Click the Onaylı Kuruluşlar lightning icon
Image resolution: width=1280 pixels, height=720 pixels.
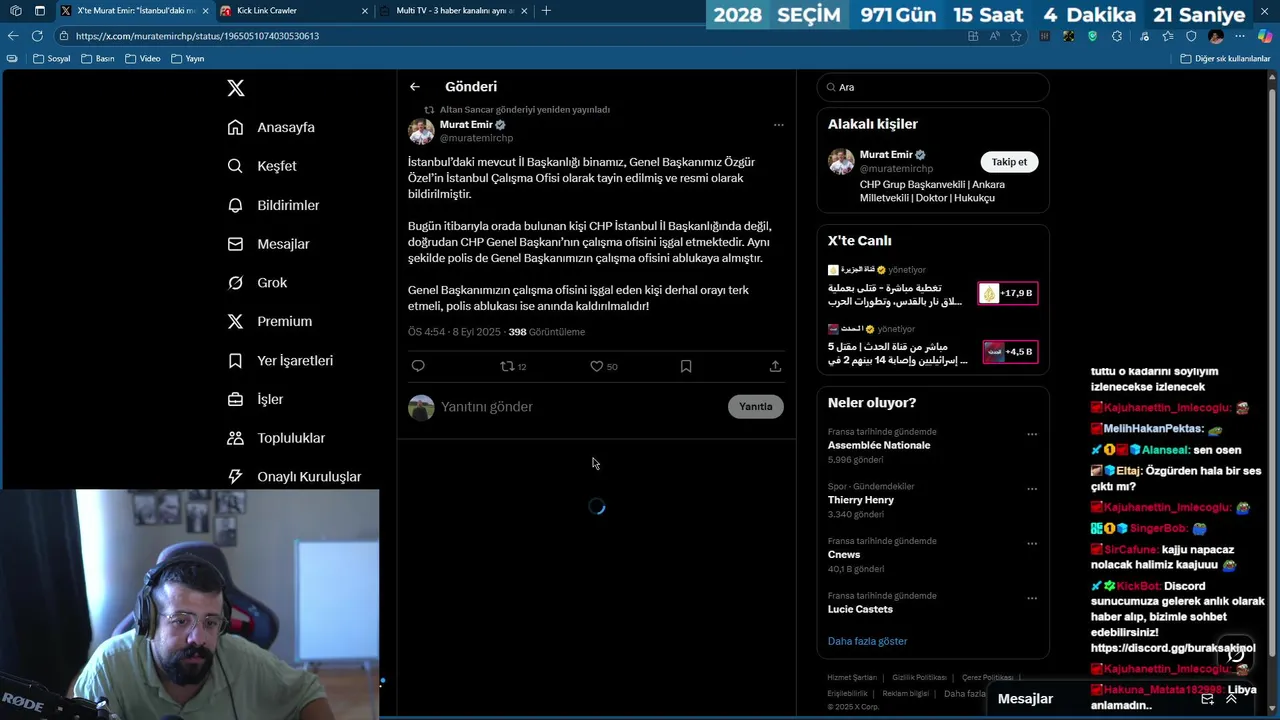coord(236,477)
